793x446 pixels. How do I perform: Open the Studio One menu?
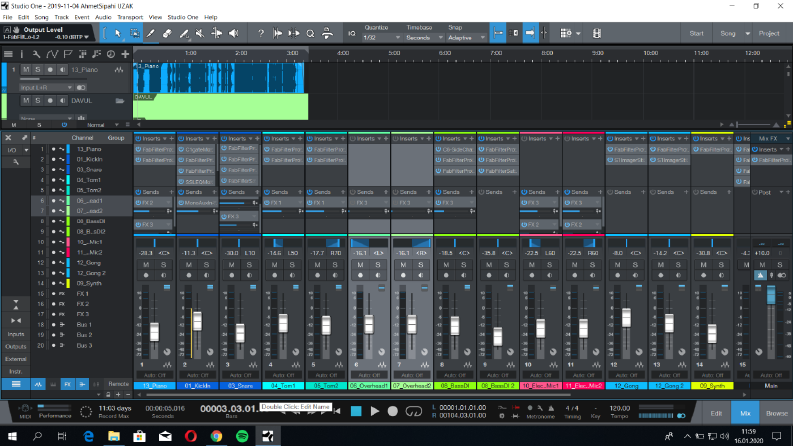pyautogui.click(x=183, y=17)
